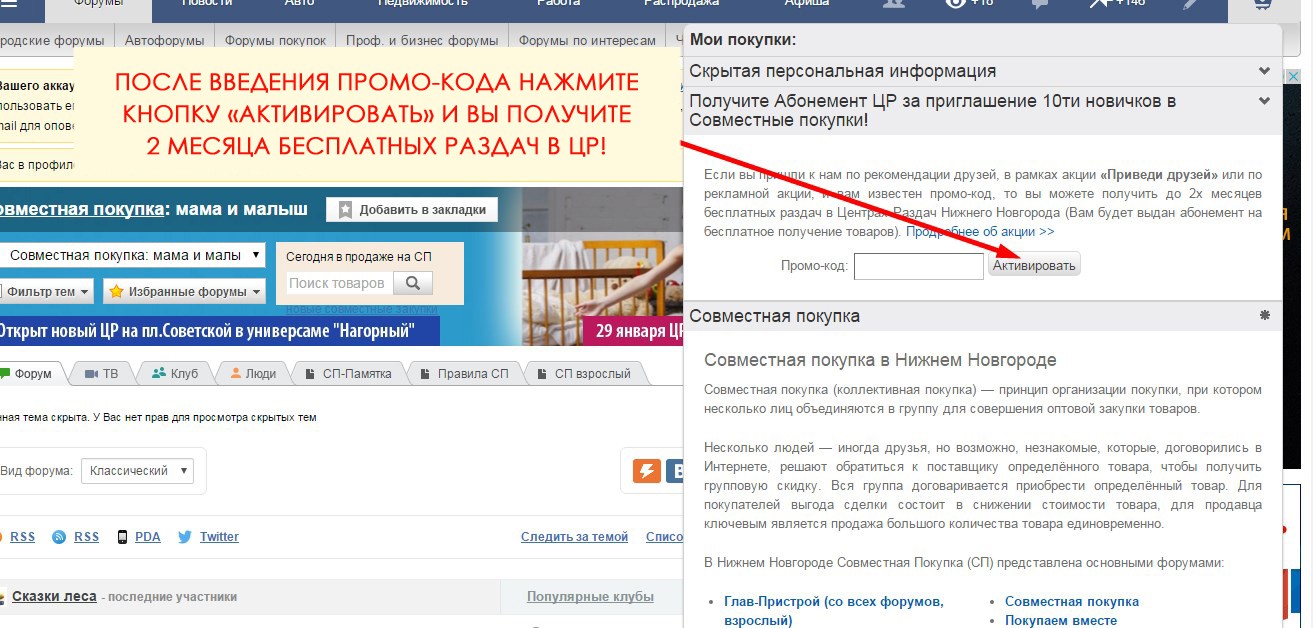
Task: Open Автофорумы in the sub-navigation
Action: [x=164, y=41]
